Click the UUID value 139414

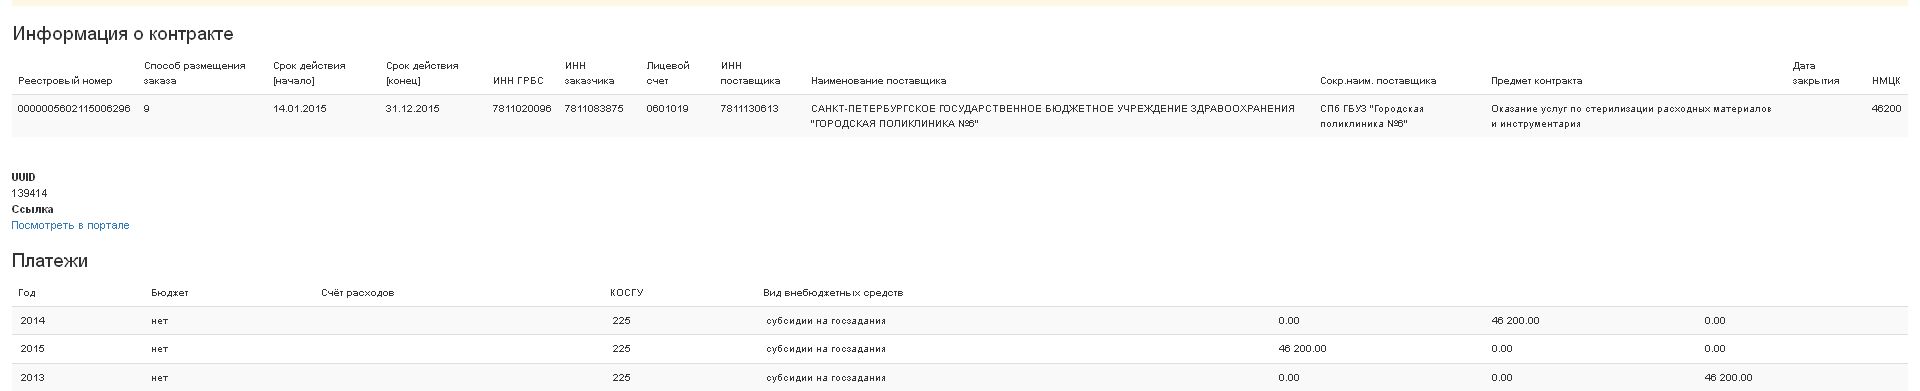click(29, 194)
